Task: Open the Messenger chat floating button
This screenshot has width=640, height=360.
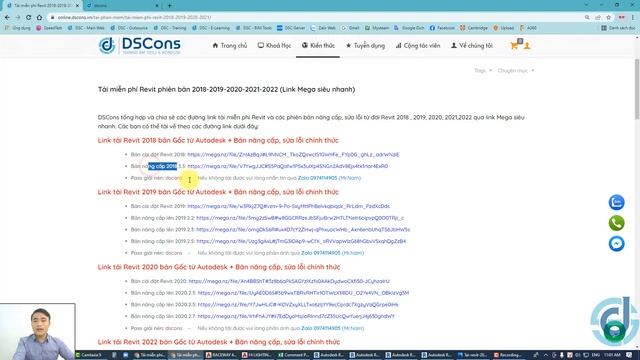Action: [616, 244]
